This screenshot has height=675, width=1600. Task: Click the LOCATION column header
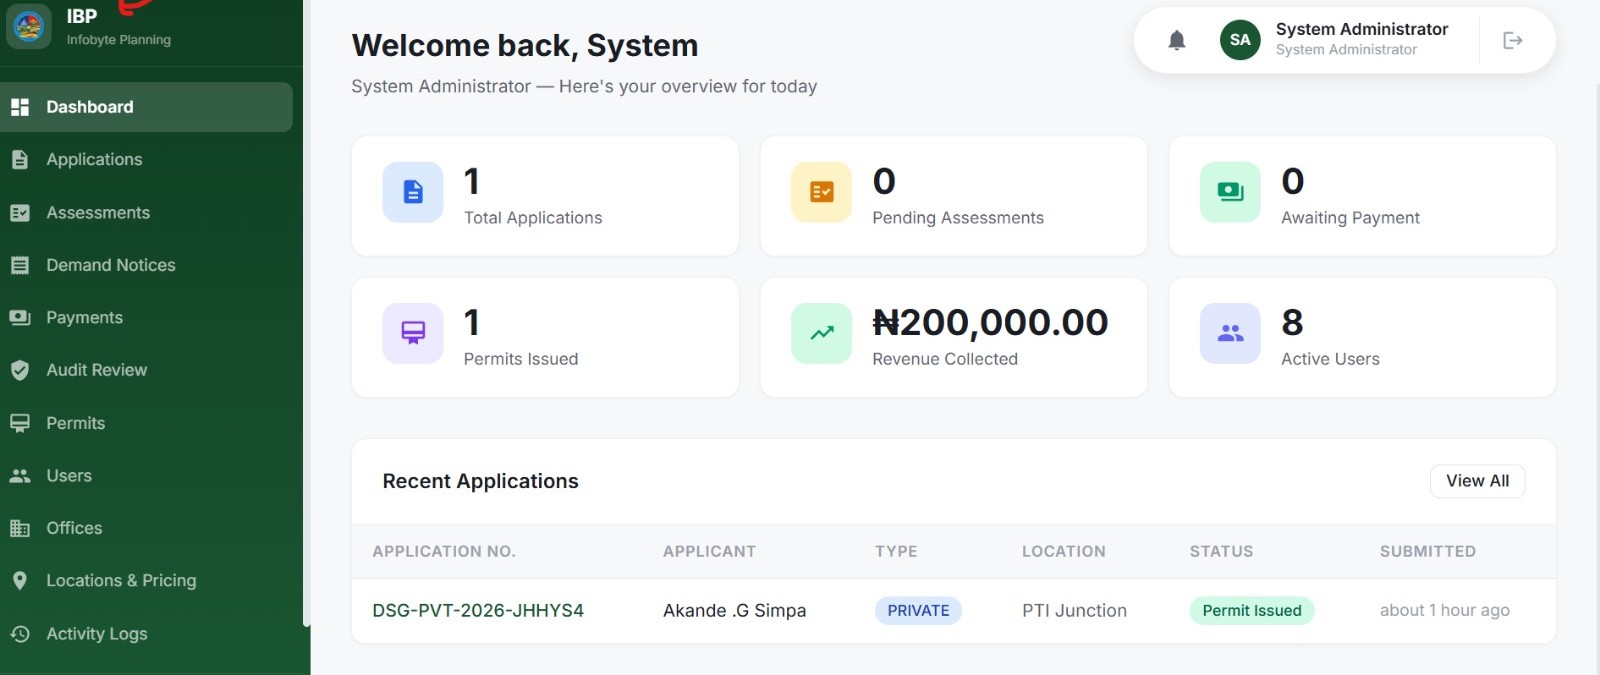coord(1064,552)
